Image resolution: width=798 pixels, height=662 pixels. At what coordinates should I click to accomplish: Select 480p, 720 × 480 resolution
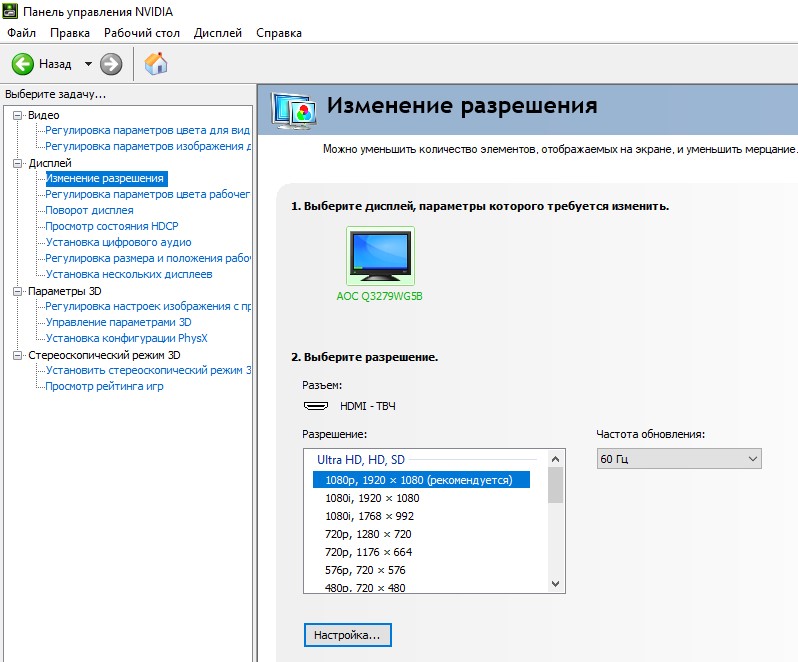click(x=365, y=588)
